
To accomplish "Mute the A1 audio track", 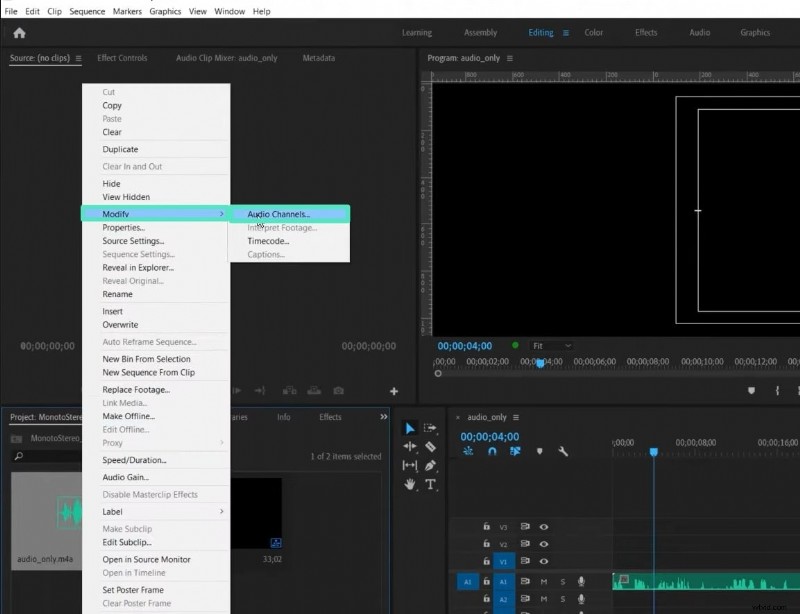I will (544, 581).
